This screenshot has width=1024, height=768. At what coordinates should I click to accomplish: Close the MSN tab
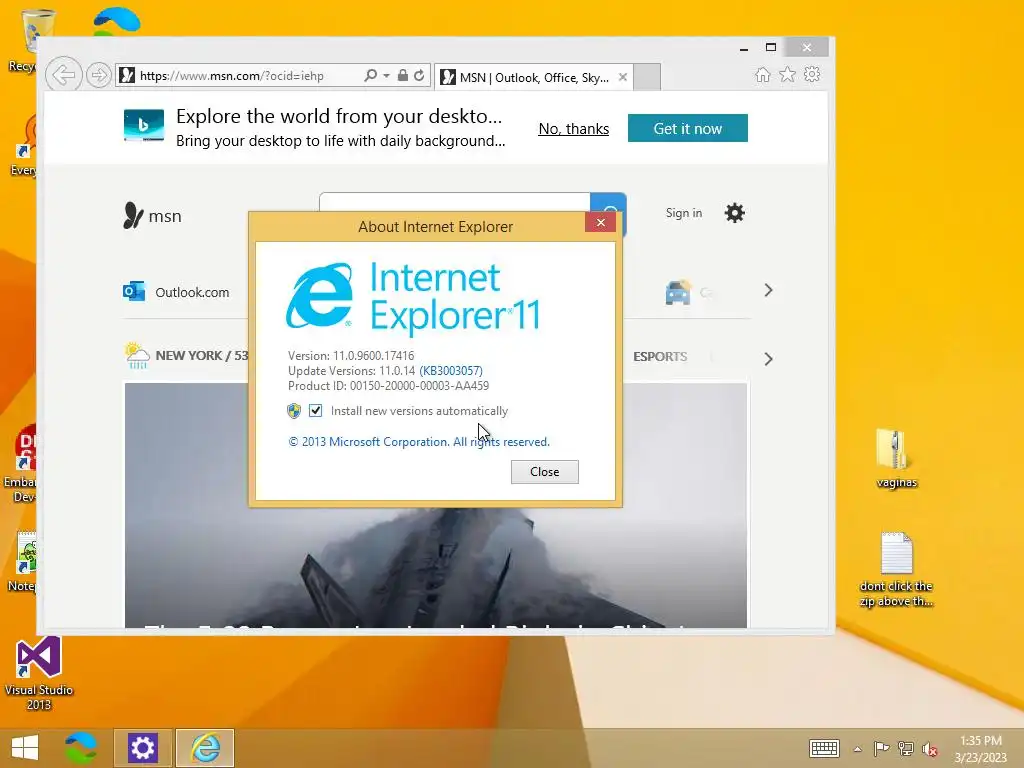click(623, 77)
